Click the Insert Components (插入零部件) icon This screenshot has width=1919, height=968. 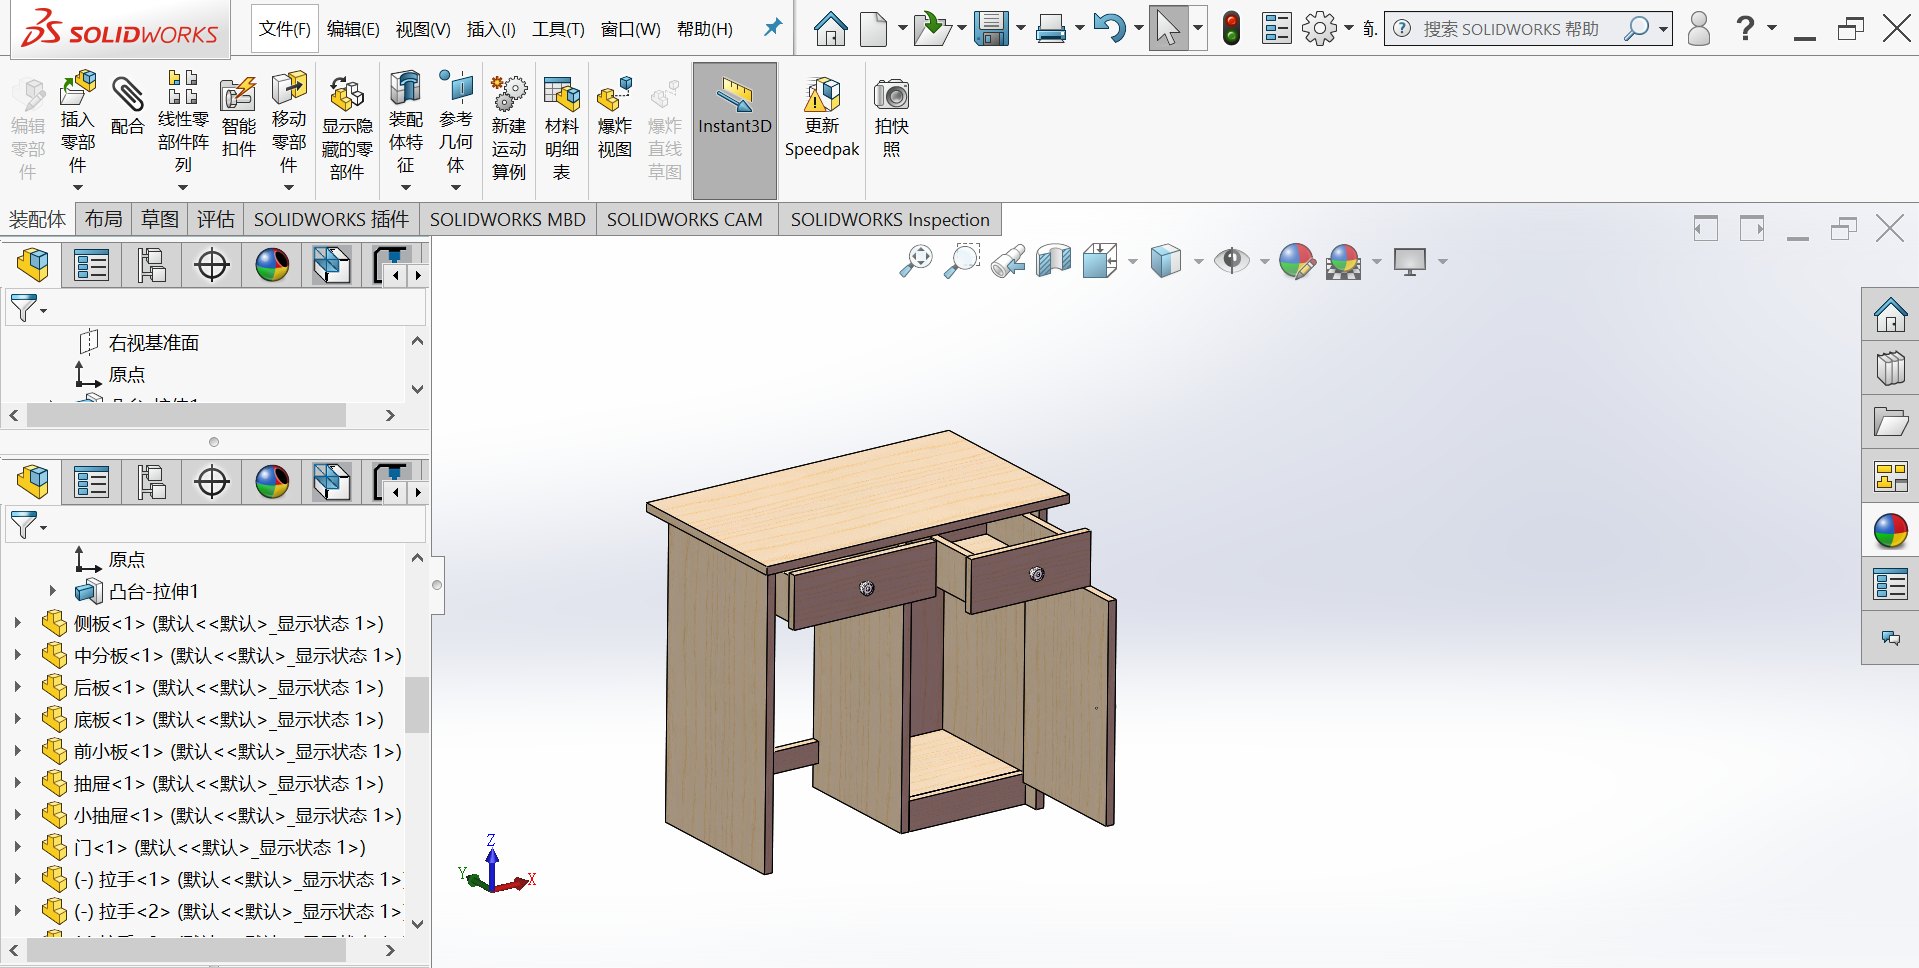click(78, 90)
